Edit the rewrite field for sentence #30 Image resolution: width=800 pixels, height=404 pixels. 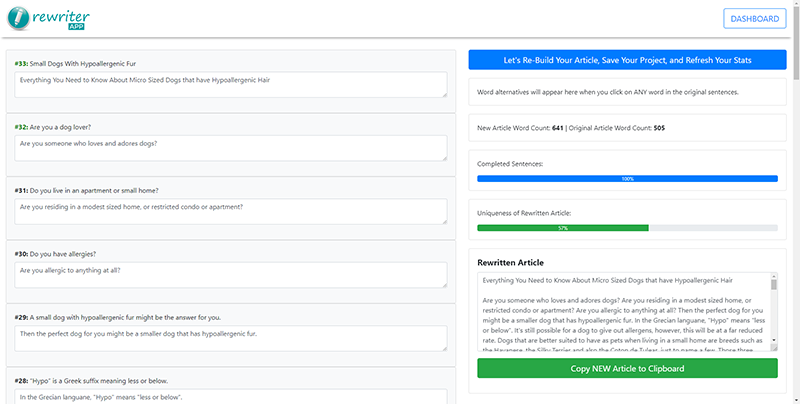(x=231, y=275)
